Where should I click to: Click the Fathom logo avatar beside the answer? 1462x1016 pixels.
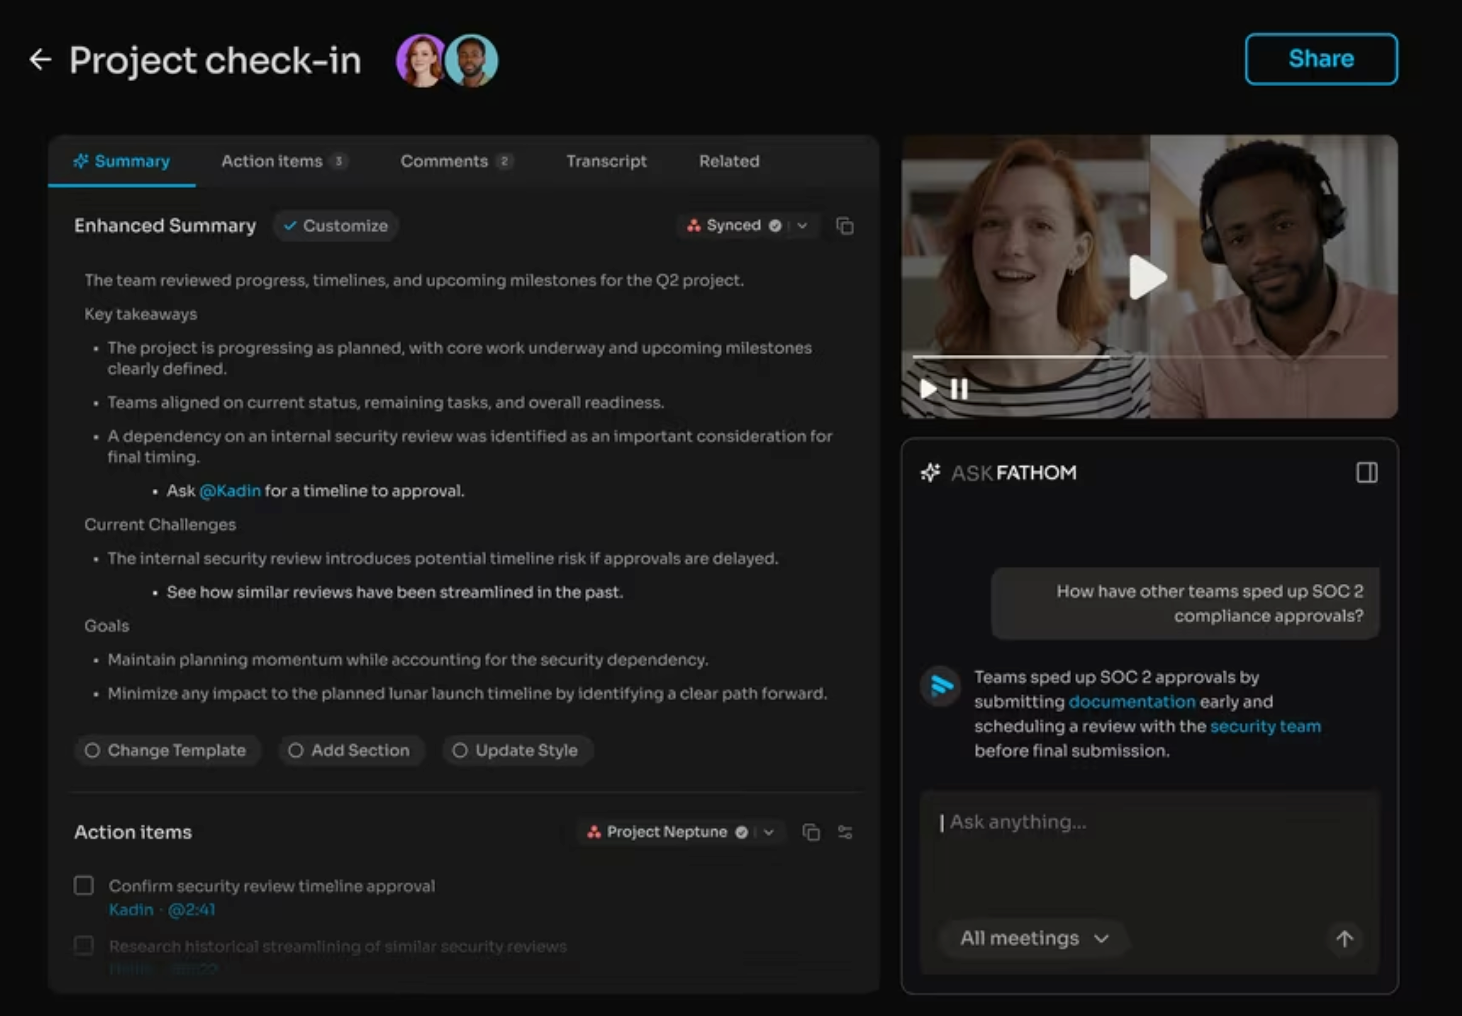tap(941, 686)
